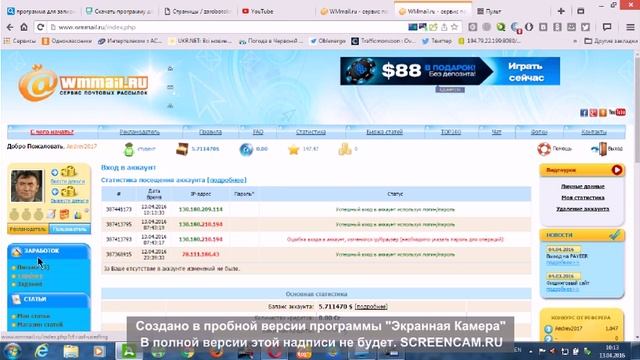This screenshot has height=360, width=640.
Task: Click the treasure chest balance icon
Action: (182, 149)
